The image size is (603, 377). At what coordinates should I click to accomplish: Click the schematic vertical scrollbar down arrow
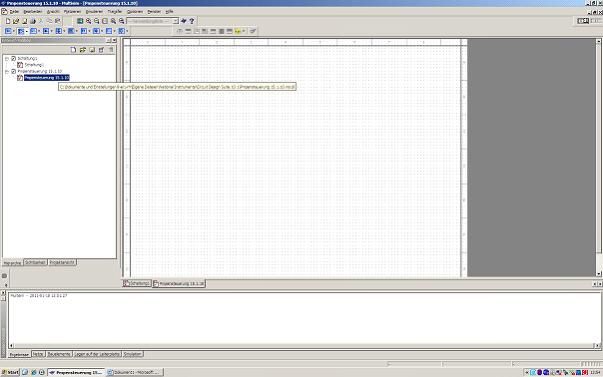click(599, 274)
